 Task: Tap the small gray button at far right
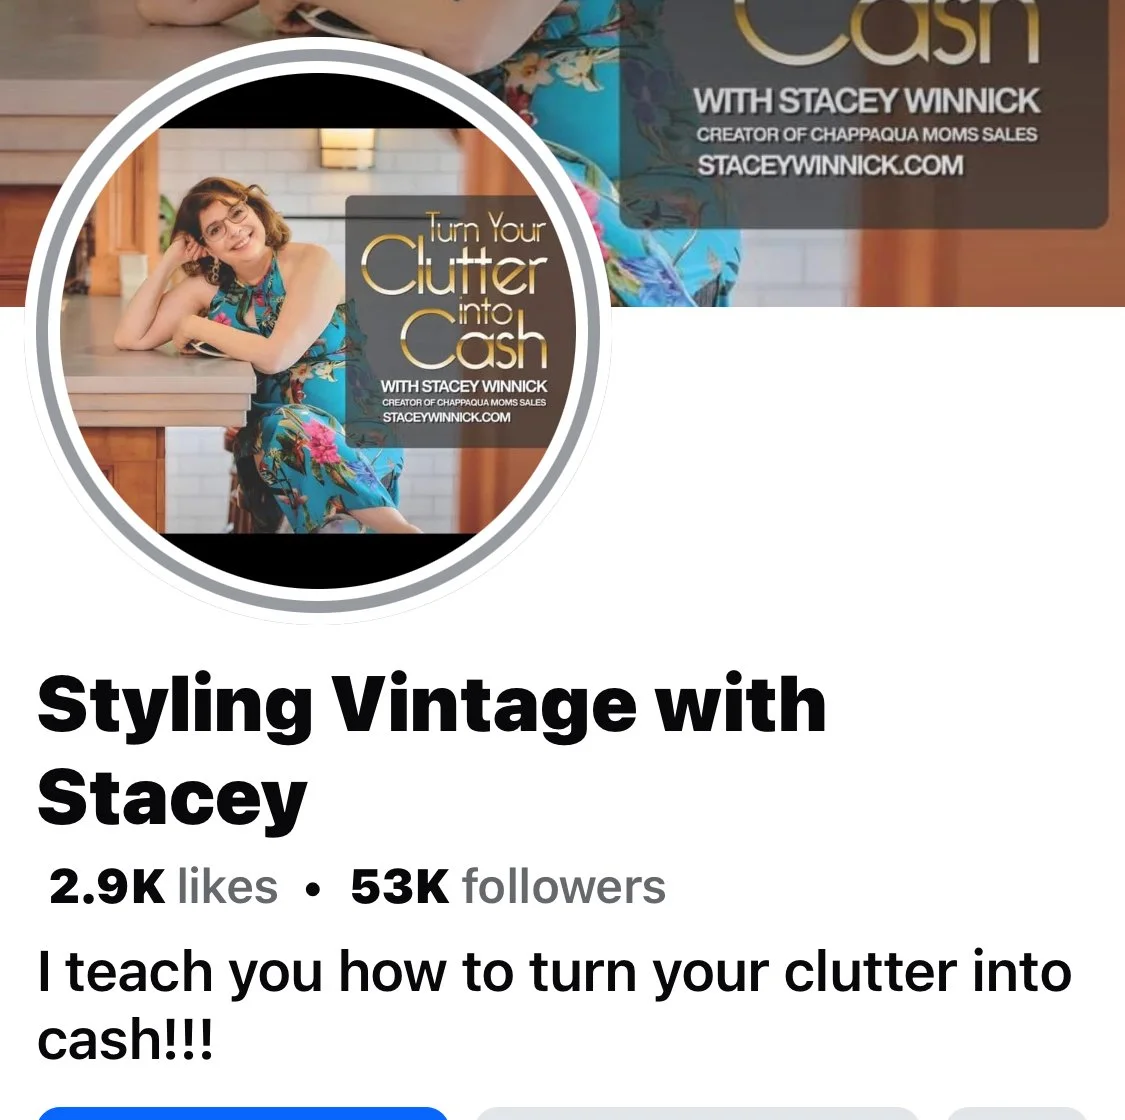tap(1017, 1113)
